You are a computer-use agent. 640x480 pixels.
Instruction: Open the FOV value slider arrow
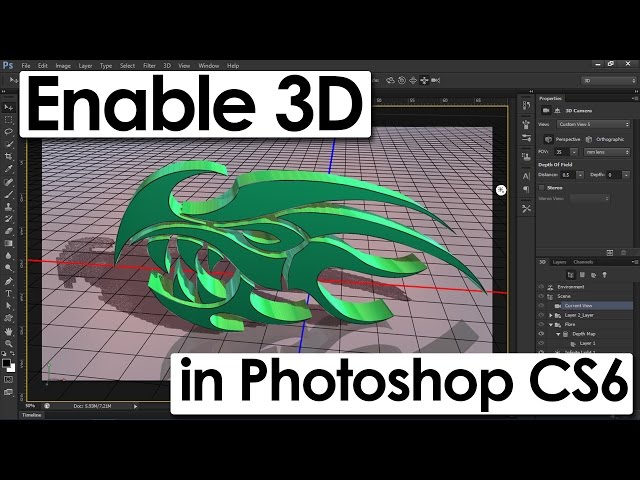[574, 152]
